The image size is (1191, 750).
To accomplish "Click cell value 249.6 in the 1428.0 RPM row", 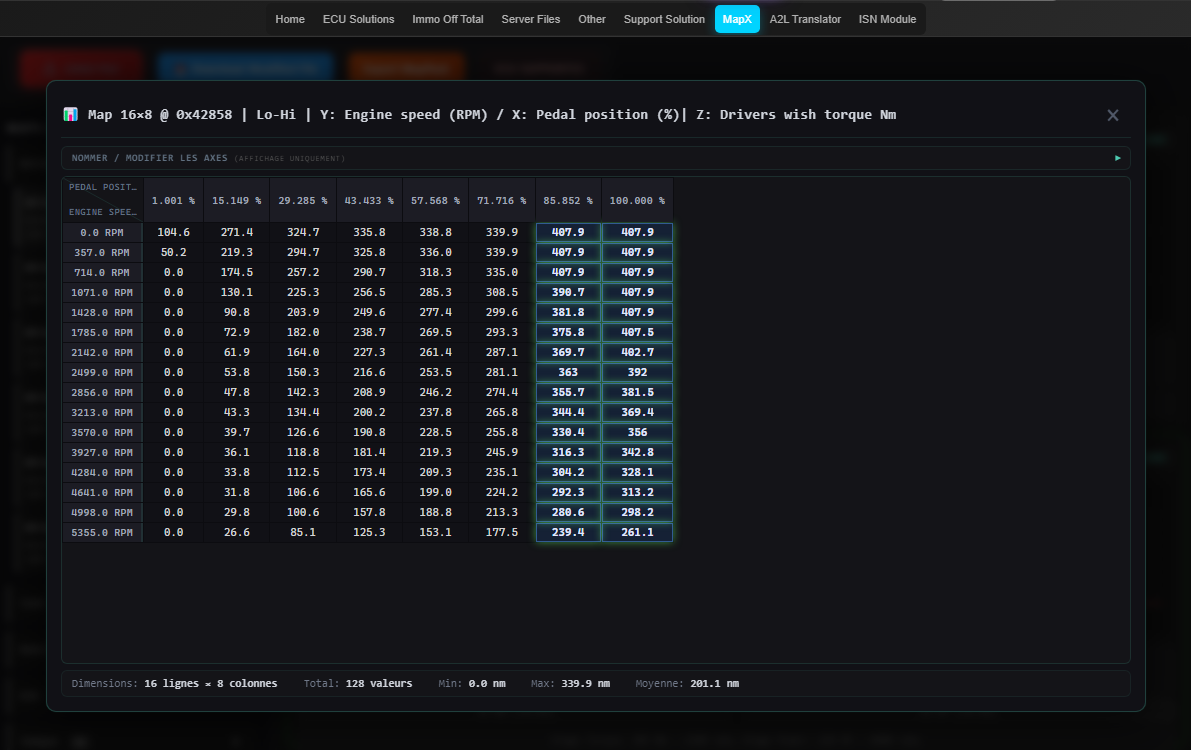I will coord(369,312).
